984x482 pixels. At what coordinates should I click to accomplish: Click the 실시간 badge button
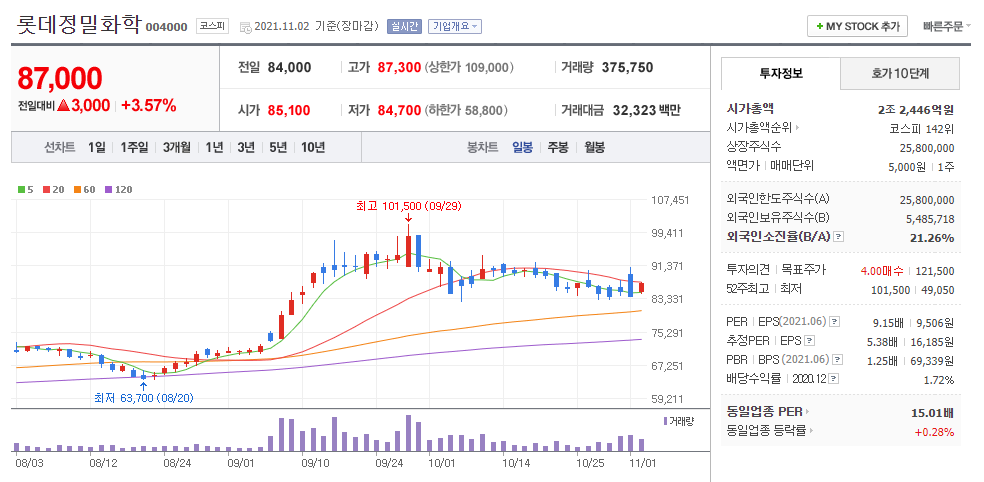click(404, 26)
